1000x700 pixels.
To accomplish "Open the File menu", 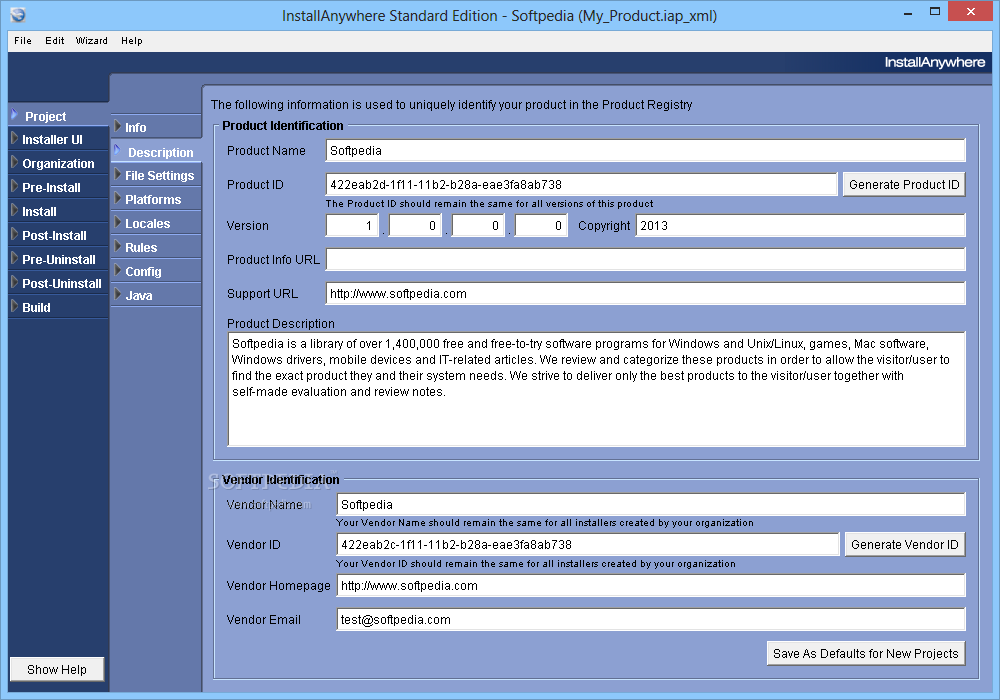I will click(x=23, y=41).
